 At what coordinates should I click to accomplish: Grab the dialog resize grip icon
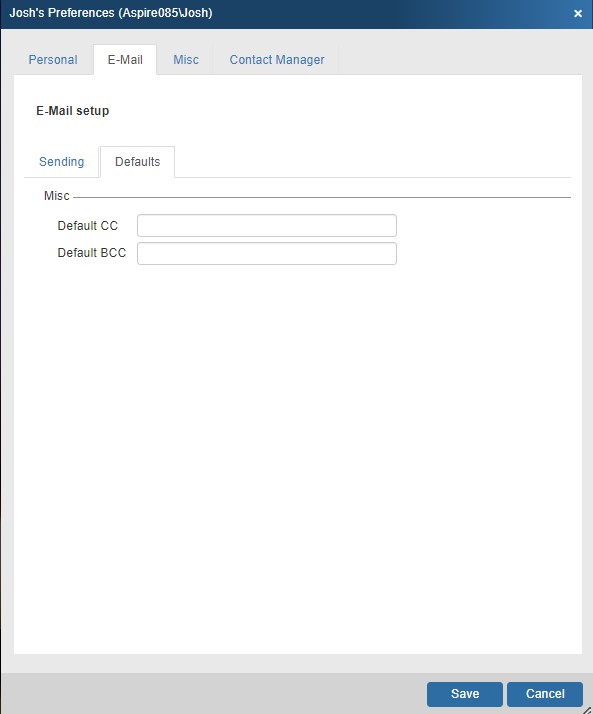pos(587,709)
